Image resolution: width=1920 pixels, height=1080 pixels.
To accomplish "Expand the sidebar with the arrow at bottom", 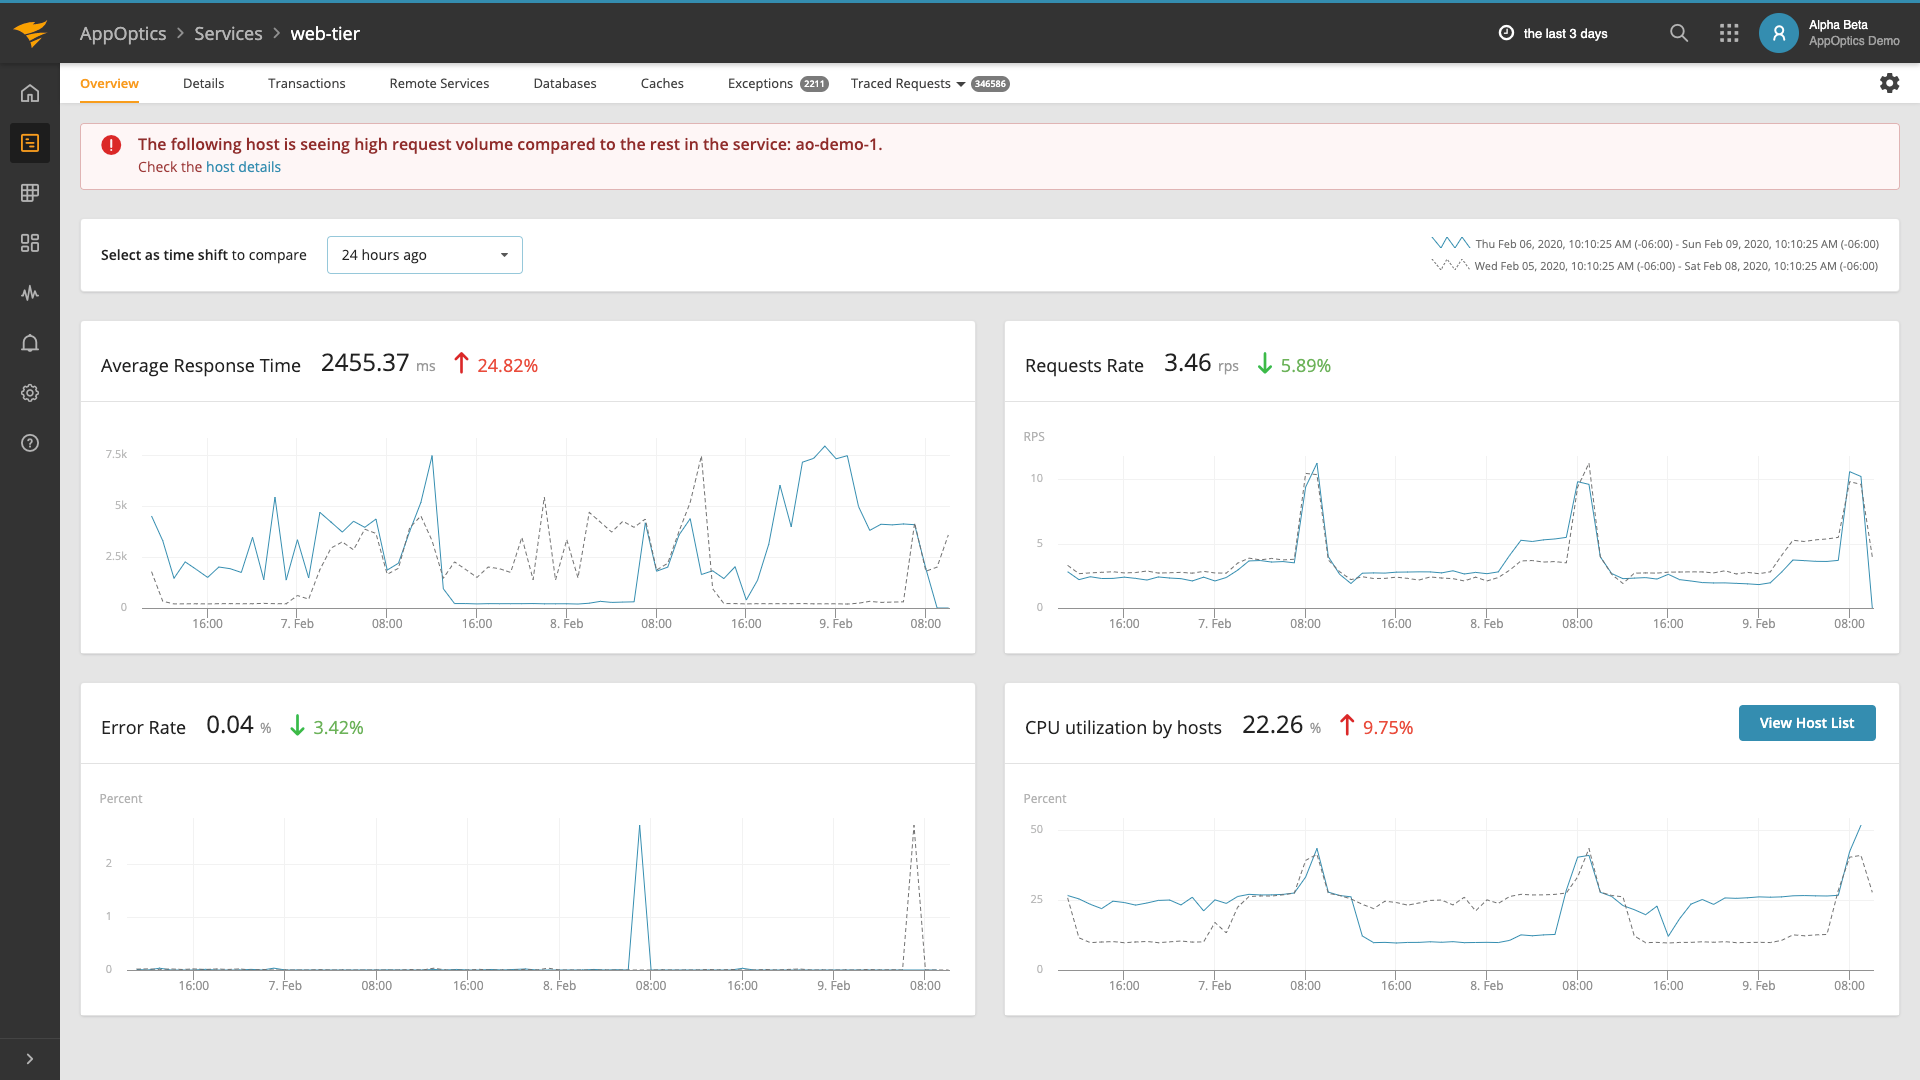I will tap(30, 1058).
